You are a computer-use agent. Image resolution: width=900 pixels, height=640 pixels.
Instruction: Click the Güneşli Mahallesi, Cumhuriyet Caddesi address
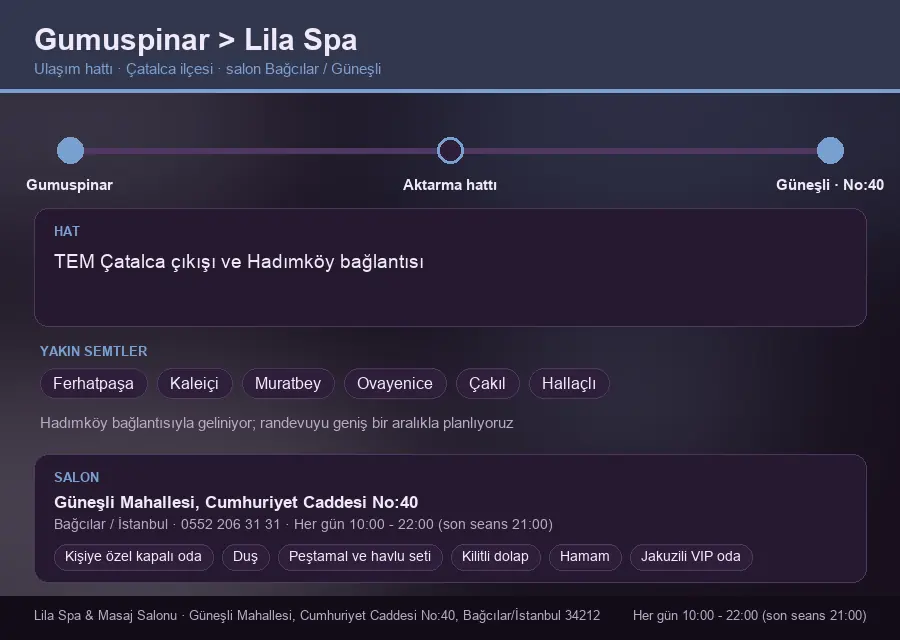click(x=236, y=503)
